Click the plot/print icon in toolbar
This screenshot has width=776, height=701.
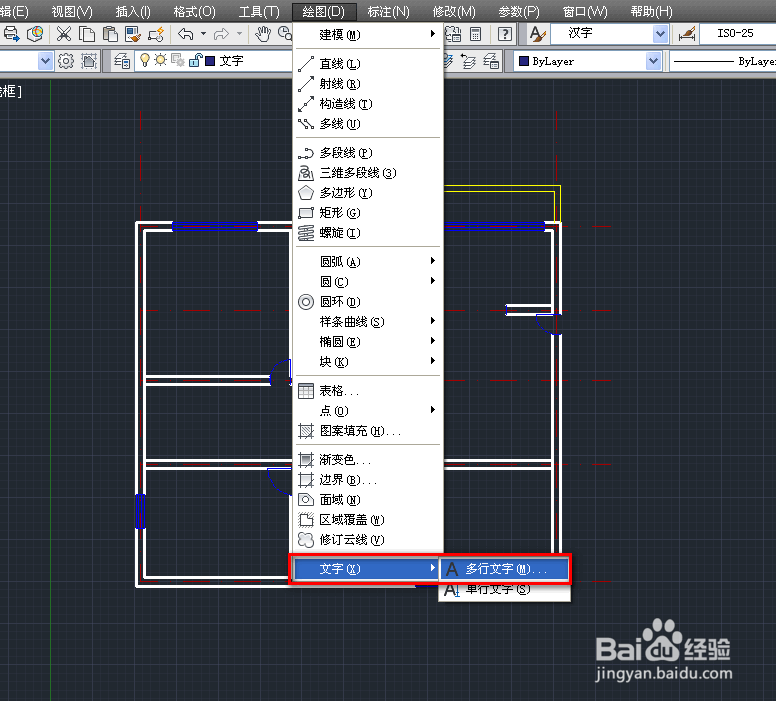pyautogui.click(x=11, y=34)
